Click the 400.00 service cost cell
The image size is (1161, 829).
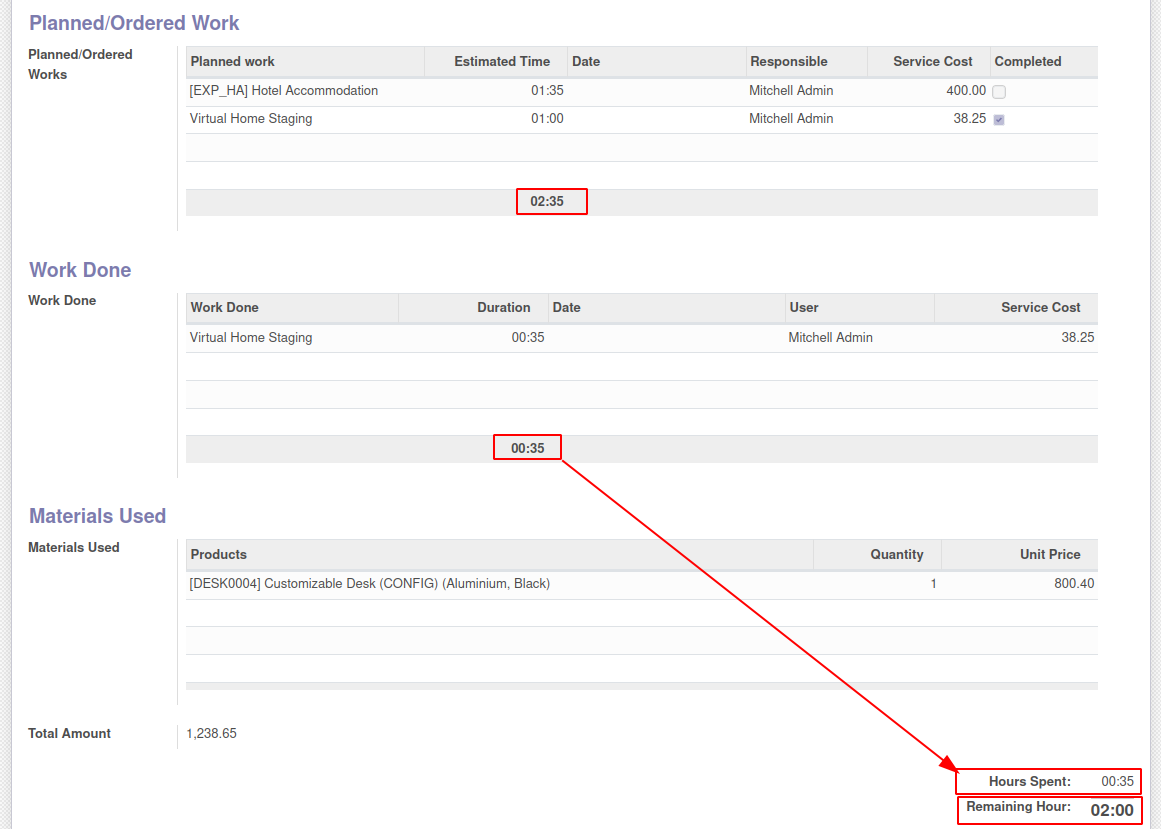tap(966, 90)
